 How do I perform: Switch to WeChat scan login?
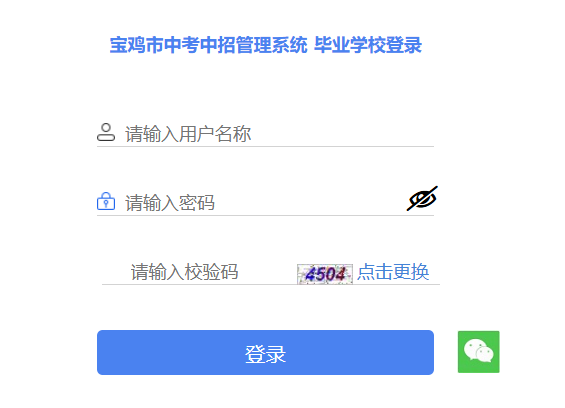[479, 352]
